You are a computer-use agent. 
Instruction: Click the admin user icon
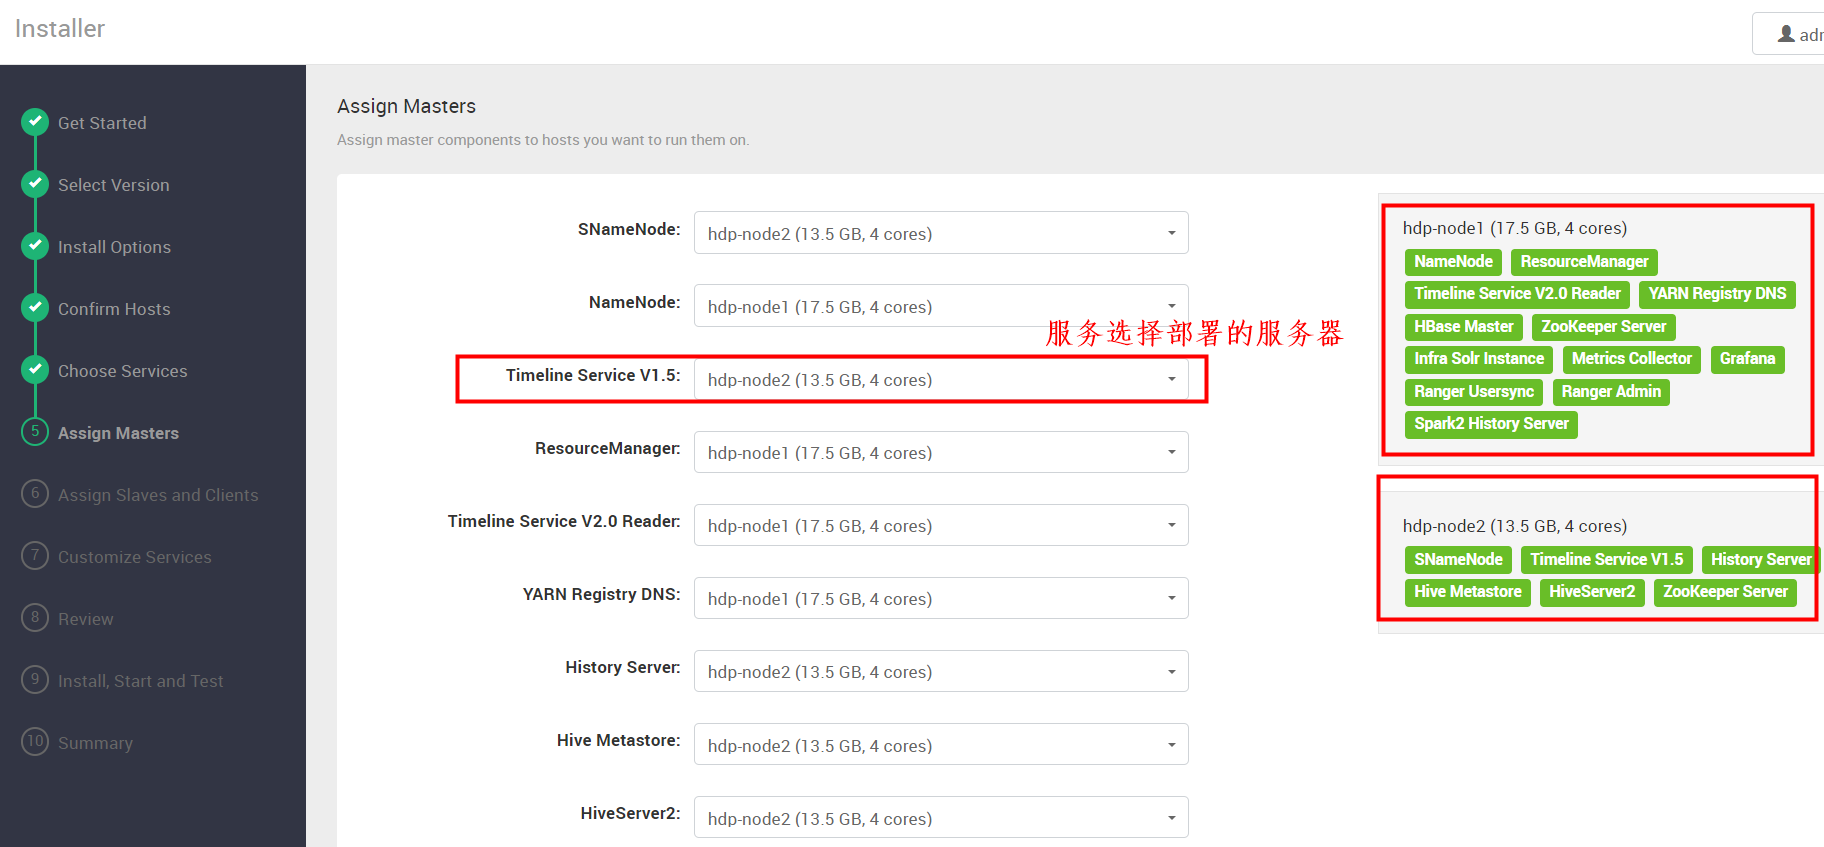tap(1786, 34)
